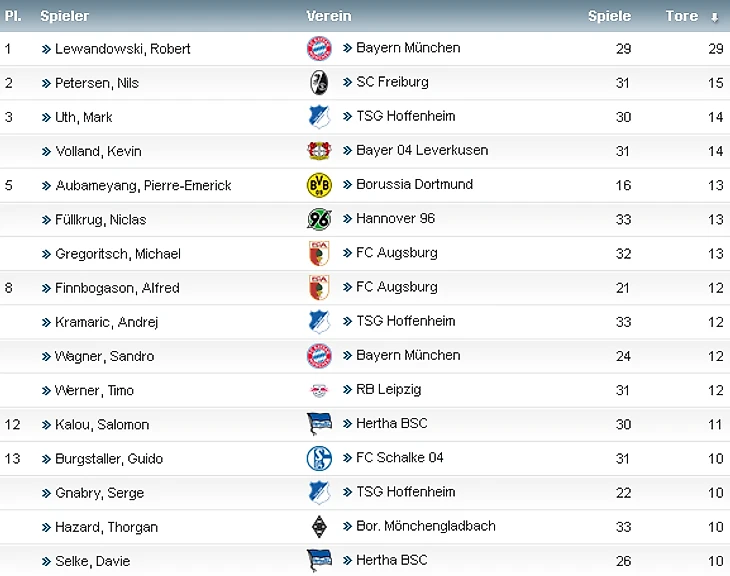
Task: Open player link Werner, Timo
Action: (x=94, y=390)
